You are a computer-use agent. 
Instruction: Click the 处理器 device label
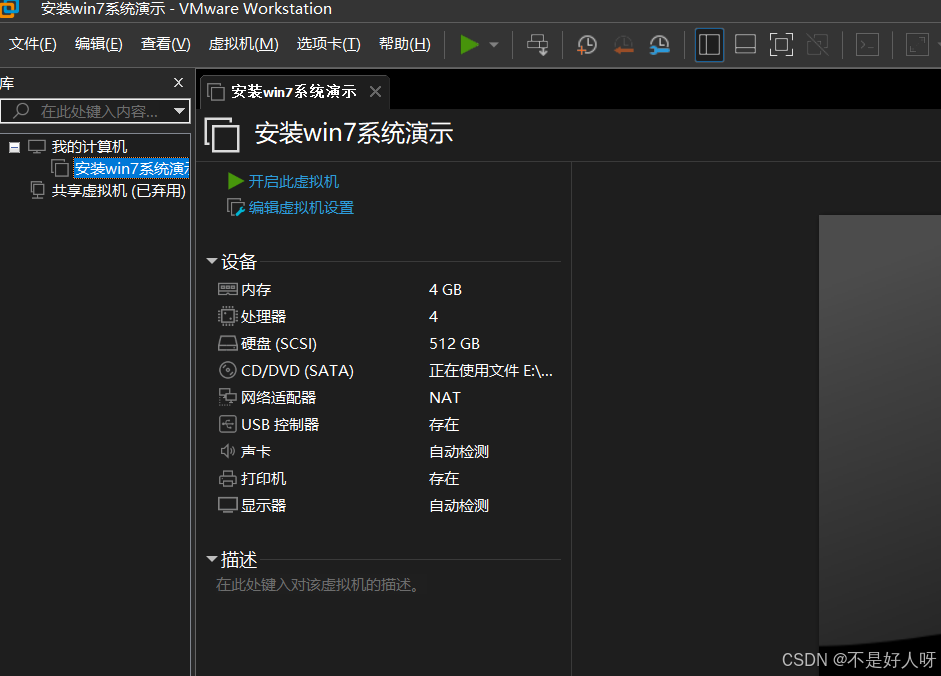[263, 316]
